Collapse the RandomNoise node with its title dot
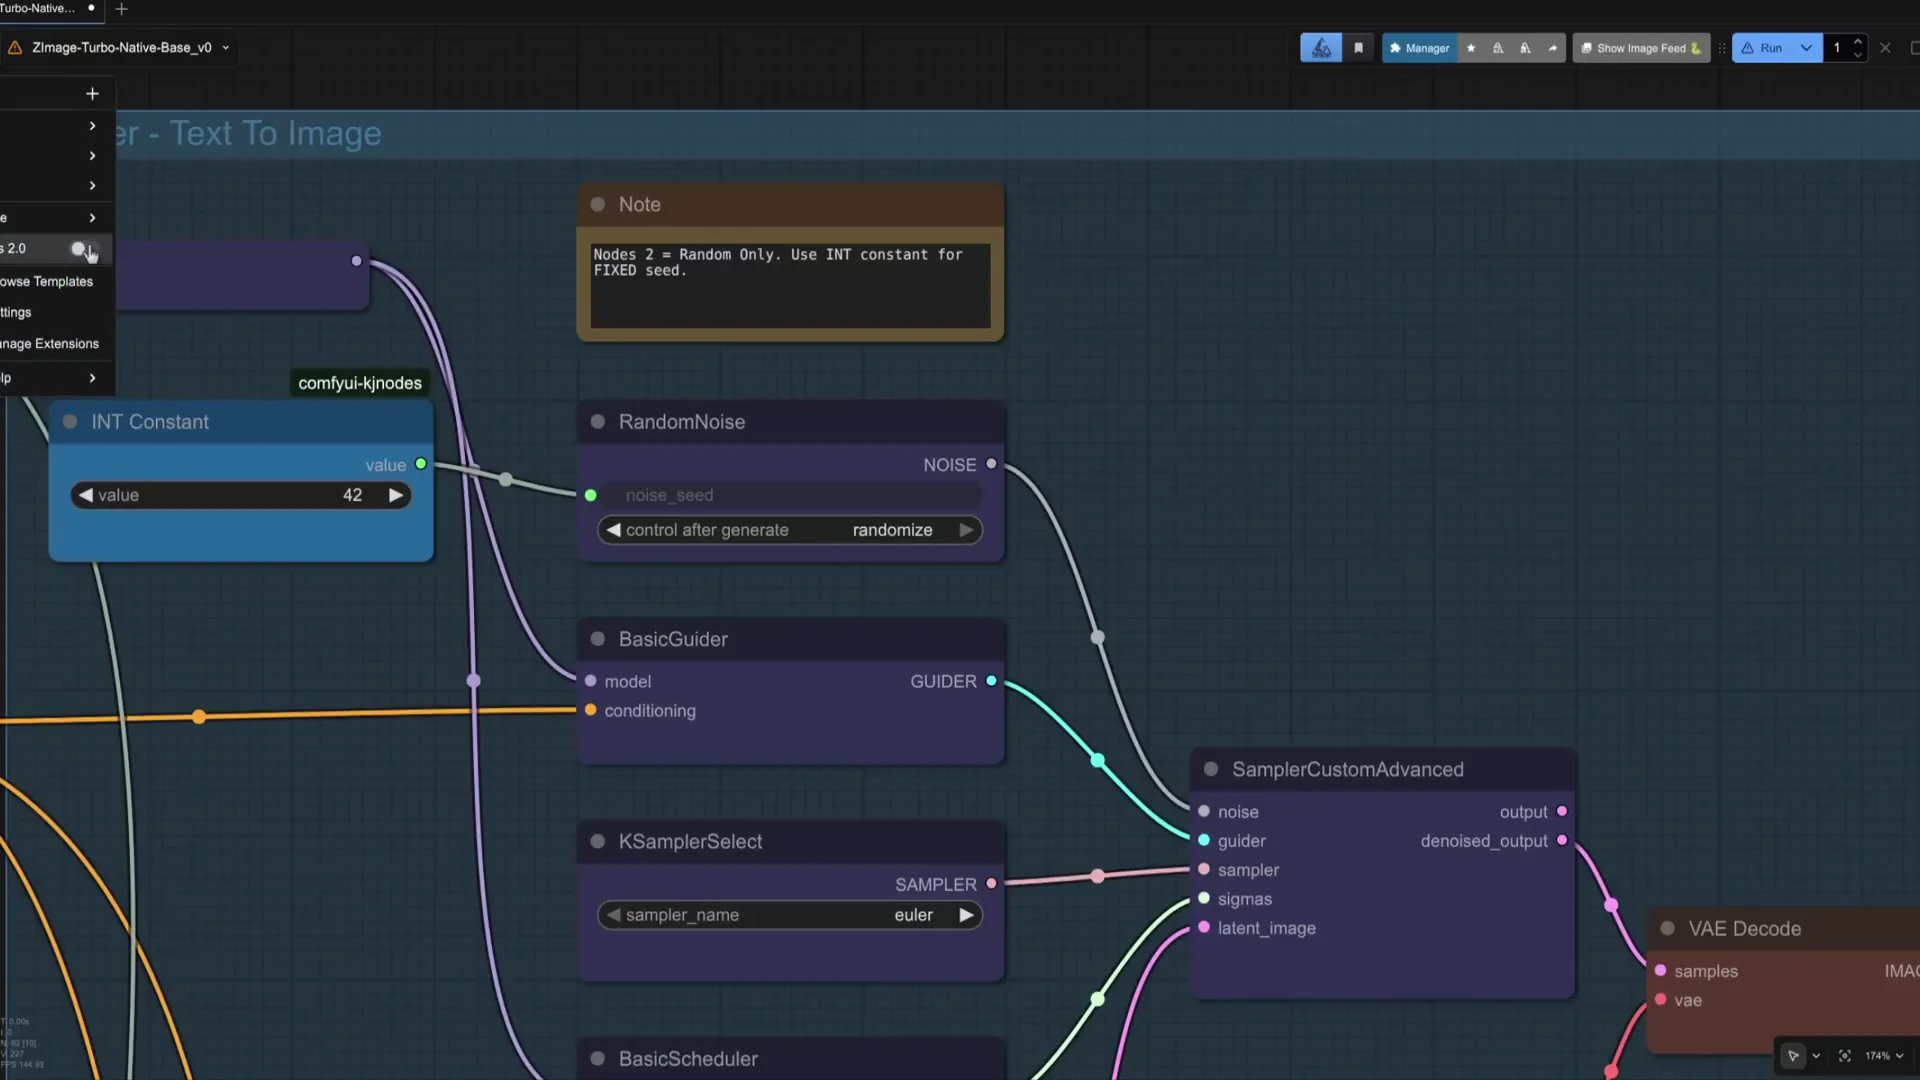 point(597,421)
